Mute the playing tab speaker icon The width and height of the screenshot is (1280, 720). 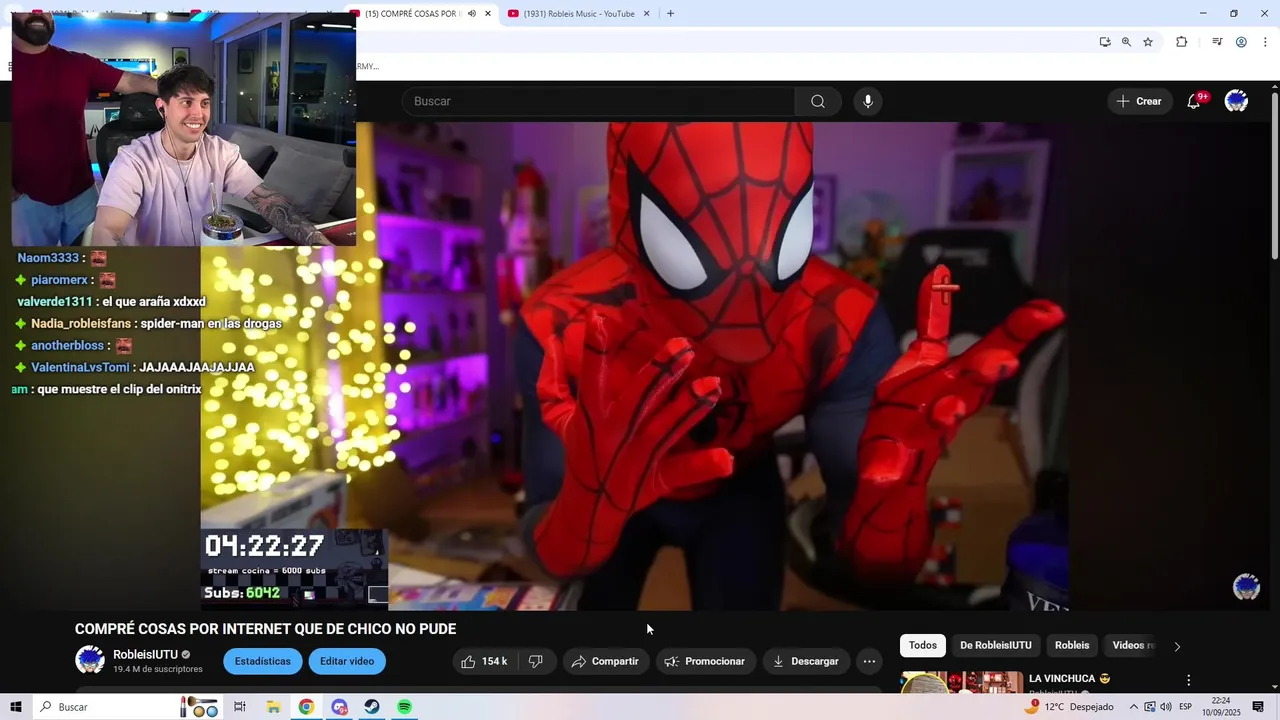pos(472,13)
